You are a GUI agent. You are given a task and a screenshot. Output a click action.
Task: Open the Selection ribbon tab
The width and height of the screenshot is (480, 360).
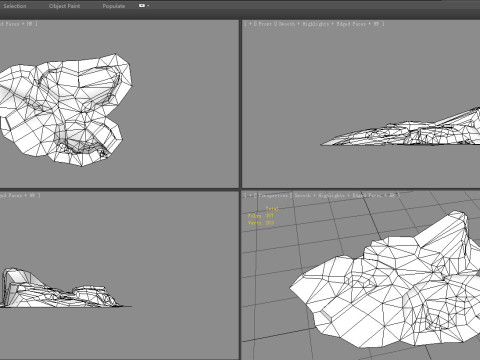click(x=14, y=6)
